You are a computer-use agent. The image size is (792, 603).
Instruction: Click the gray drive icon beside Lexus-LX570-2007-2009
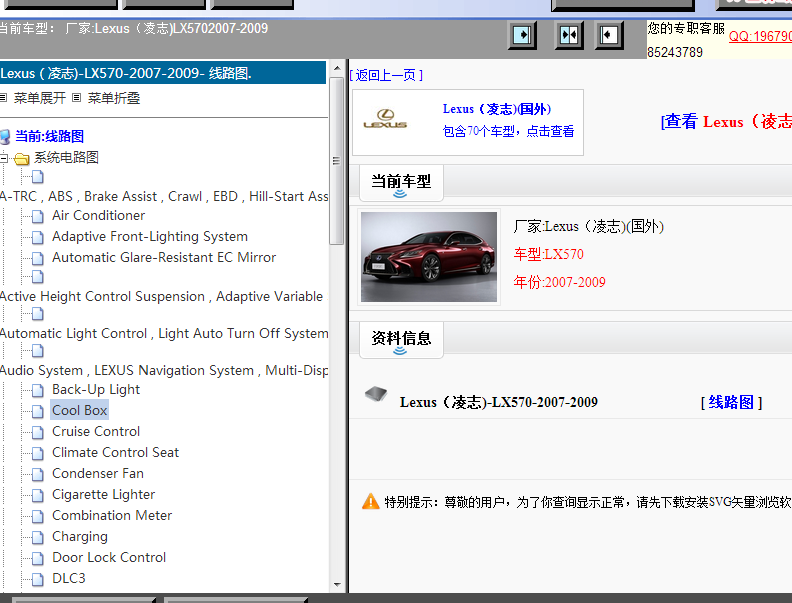(x=376, y=394)
